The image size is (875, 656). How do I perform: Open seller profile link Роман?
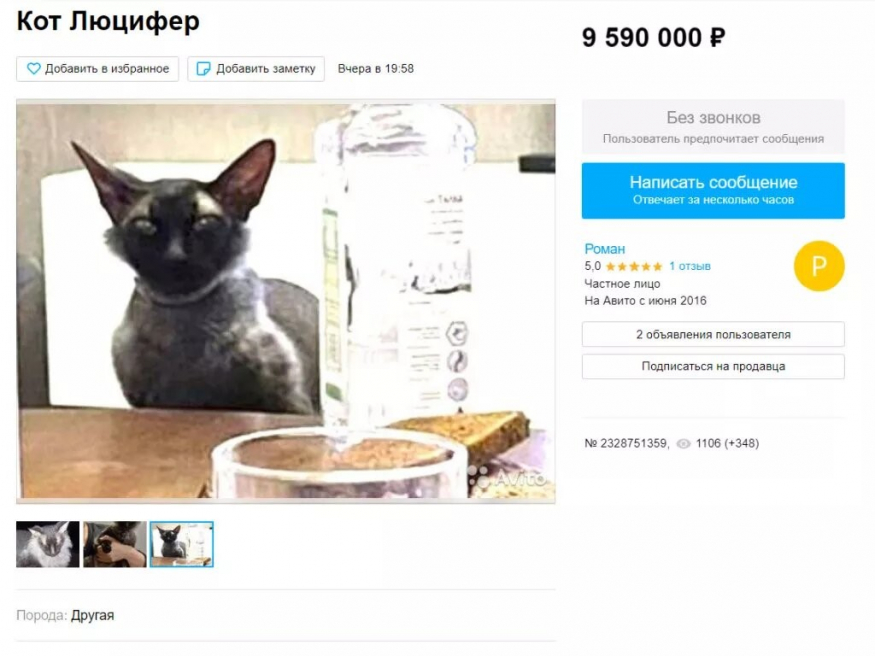pos(604,249)
